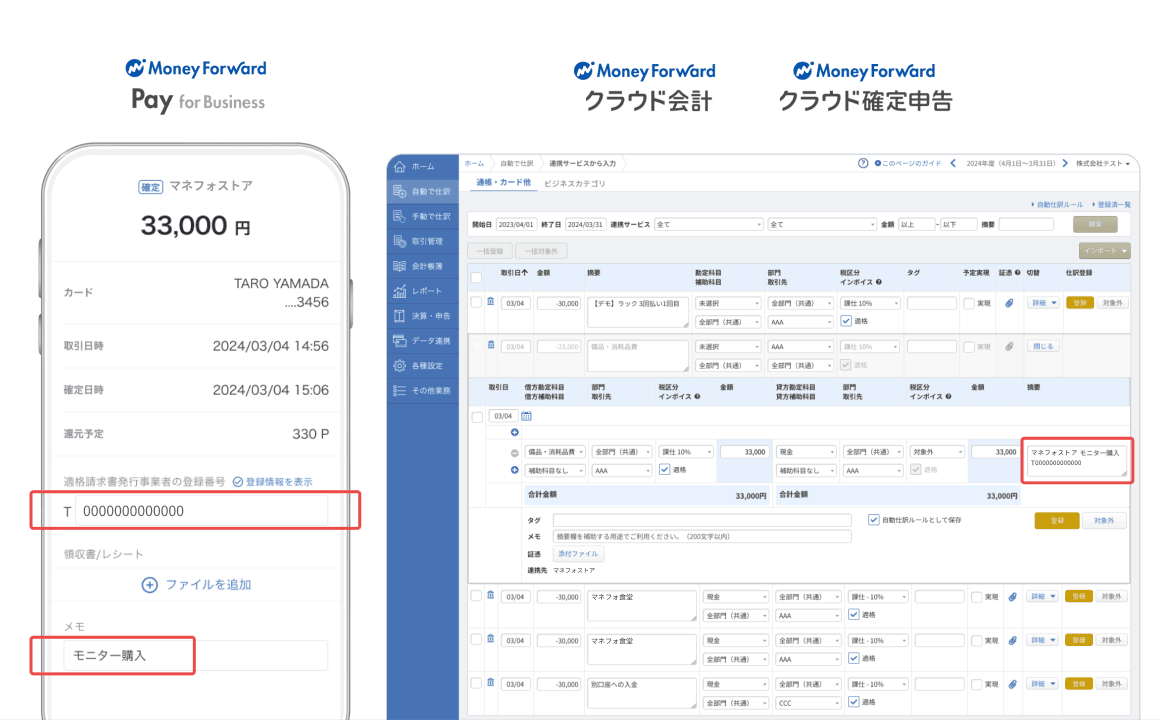Image resolution: width=1160 pixels, height=720 pixels.
Task: Click ホーム breadcrumb
Action: pyautogui.click(x=474, y=164)
